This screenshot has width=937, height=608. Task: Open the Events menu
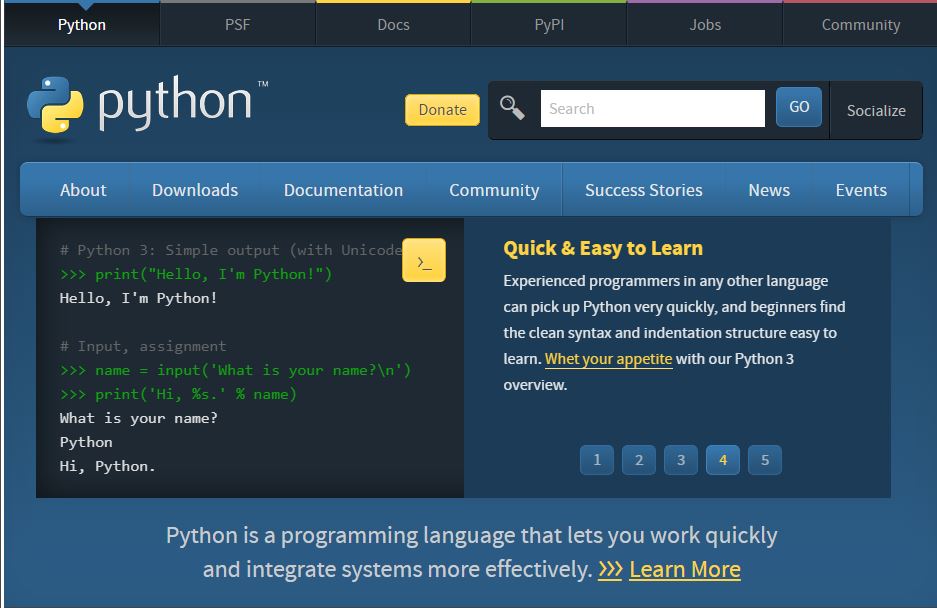pyautogui.click(x=861, y=190)
